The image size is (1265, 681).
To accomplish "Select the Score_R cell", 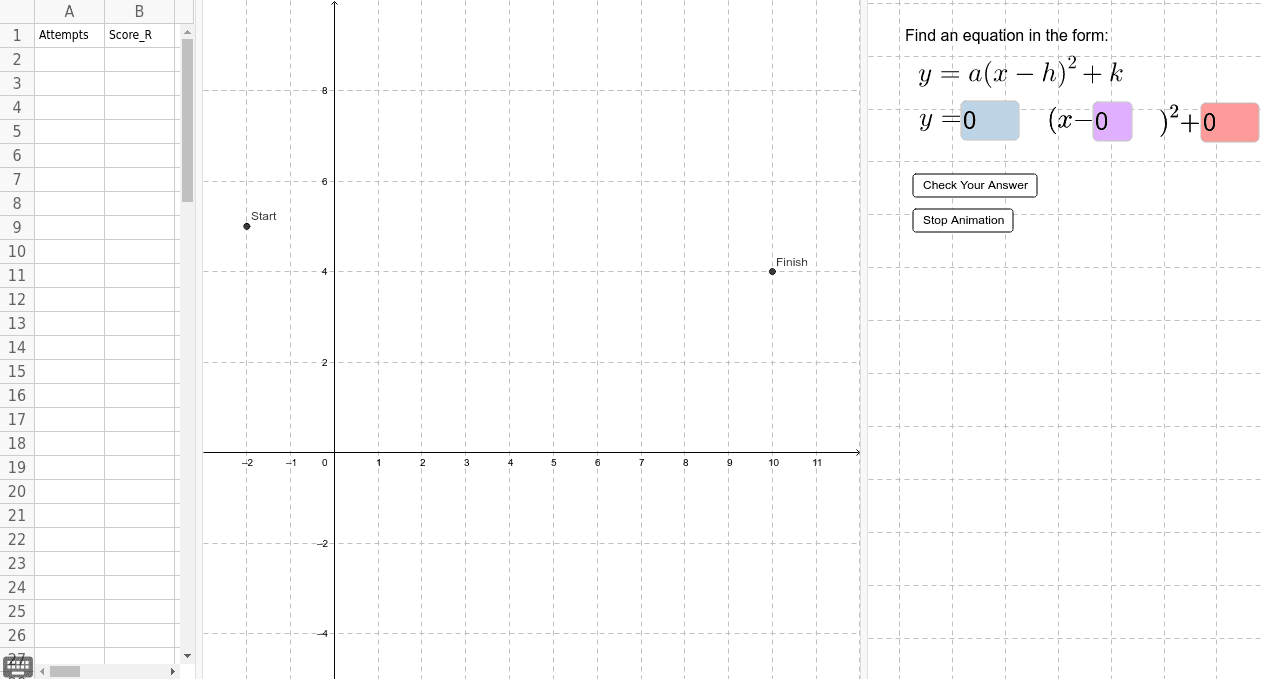I will point(139,35).
